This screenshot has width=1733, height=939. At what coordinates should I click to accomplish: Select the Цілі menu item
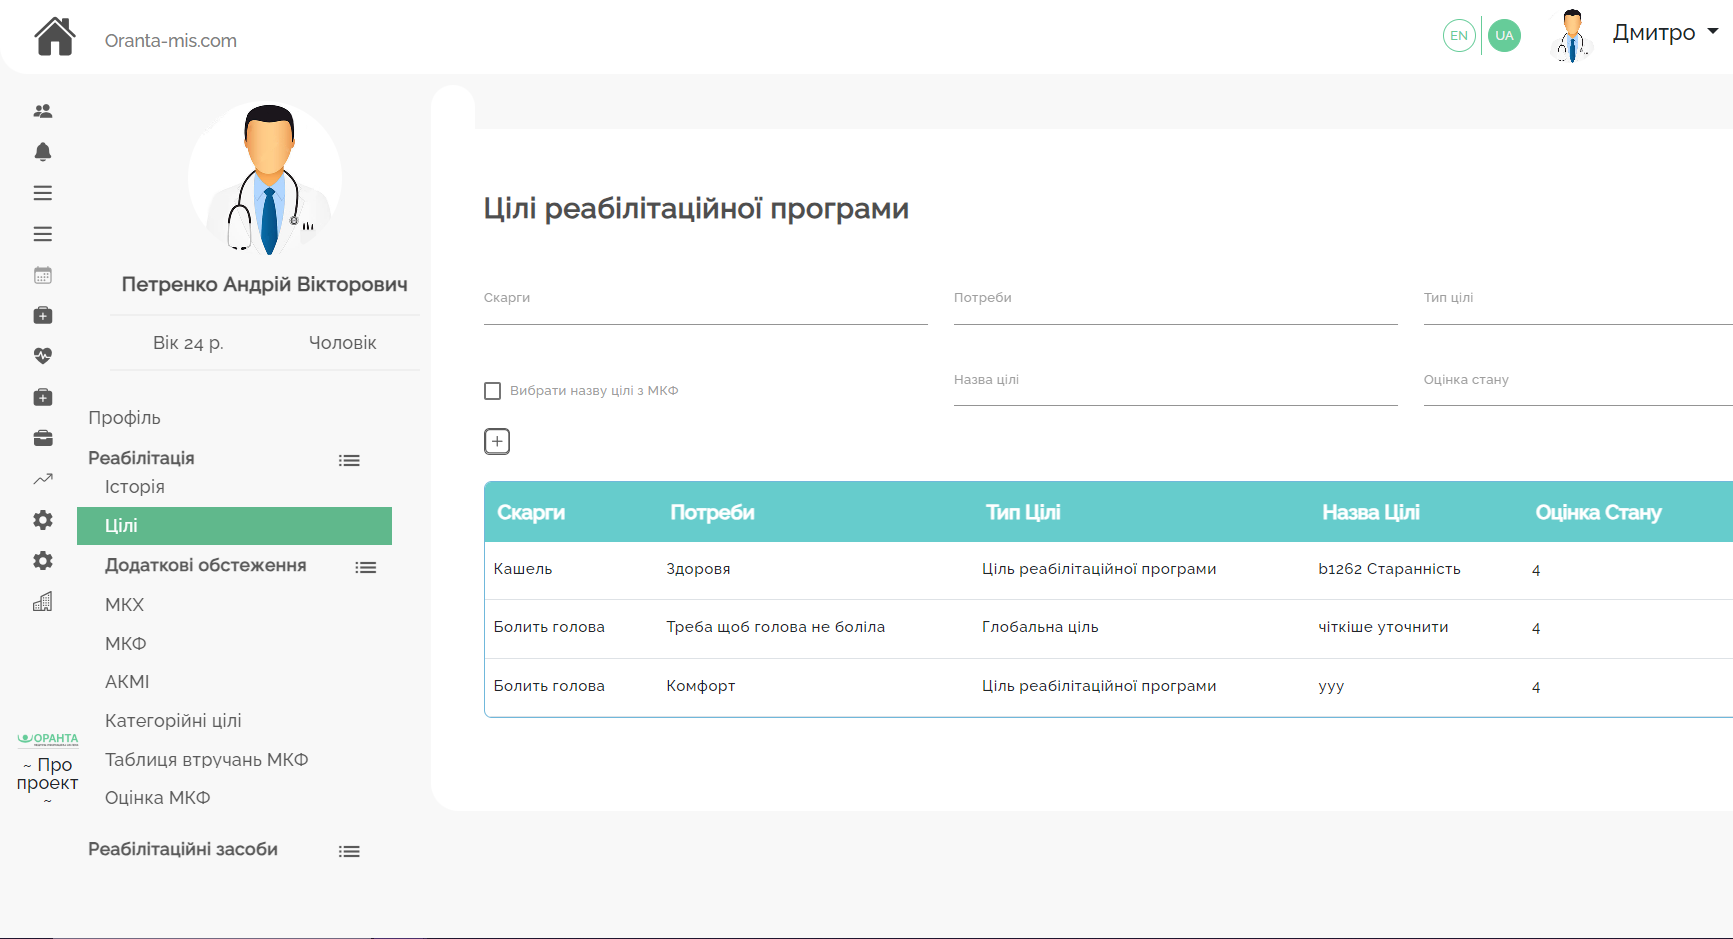pos(234,526)
